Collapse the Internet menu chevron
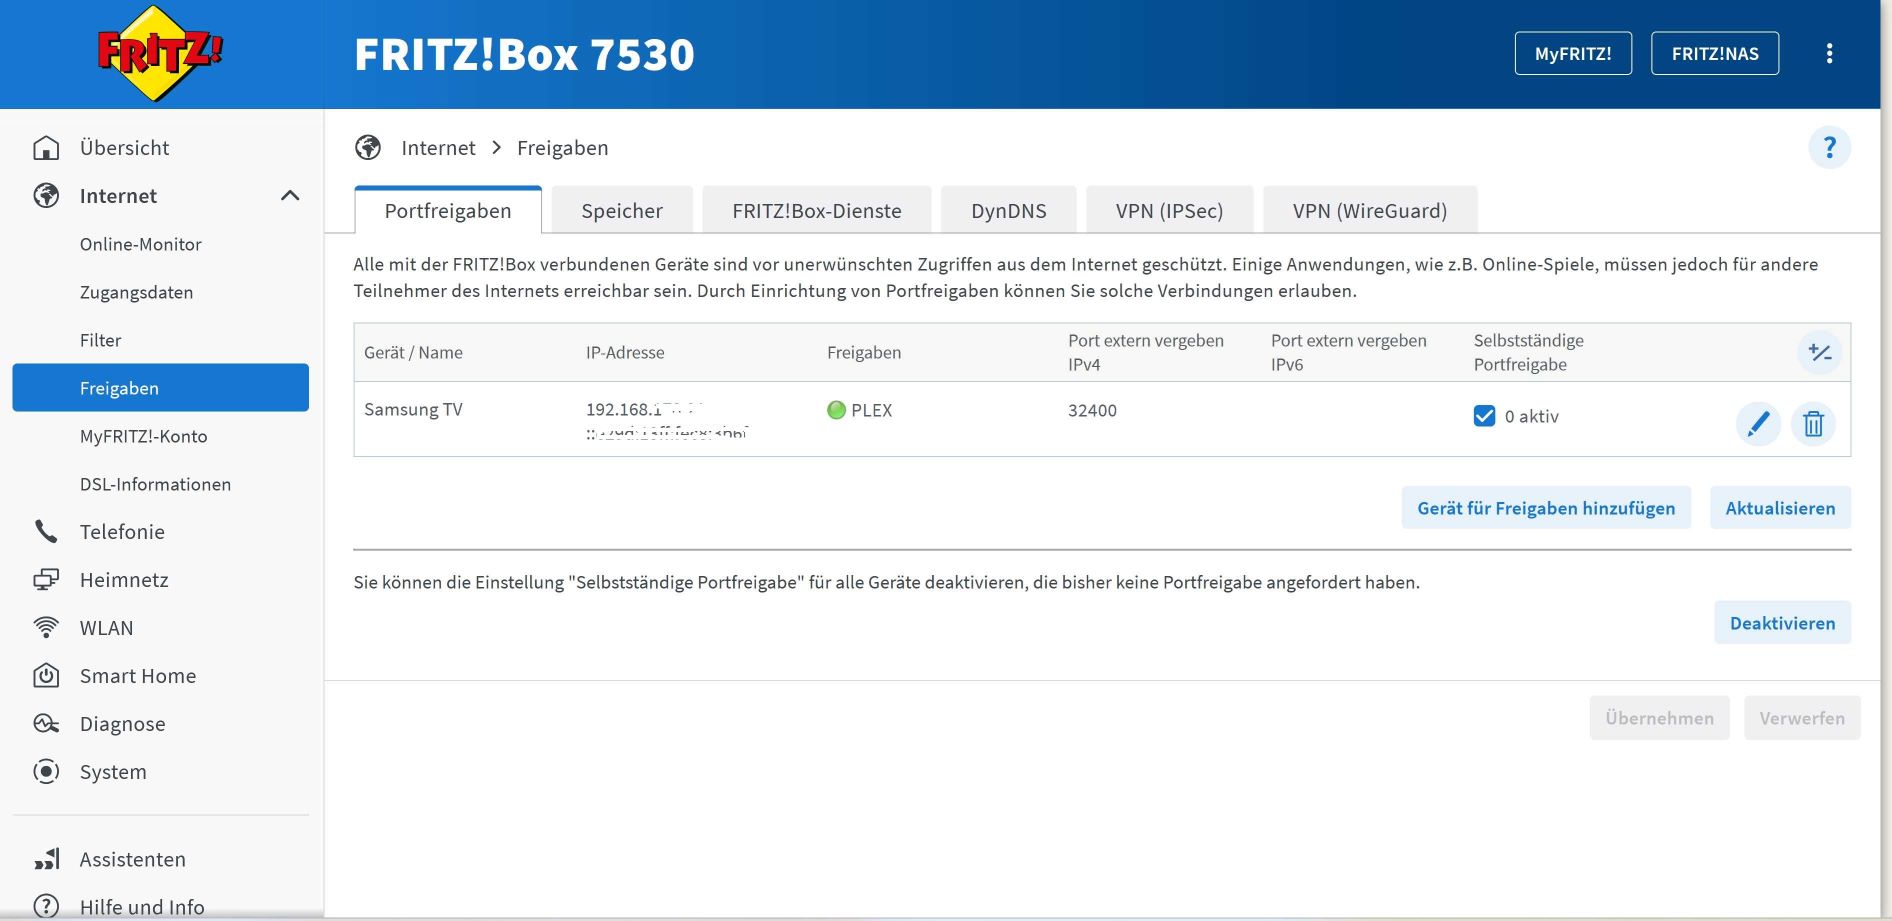The width and height of the screenshot is (1892, 921). (290, 196)
